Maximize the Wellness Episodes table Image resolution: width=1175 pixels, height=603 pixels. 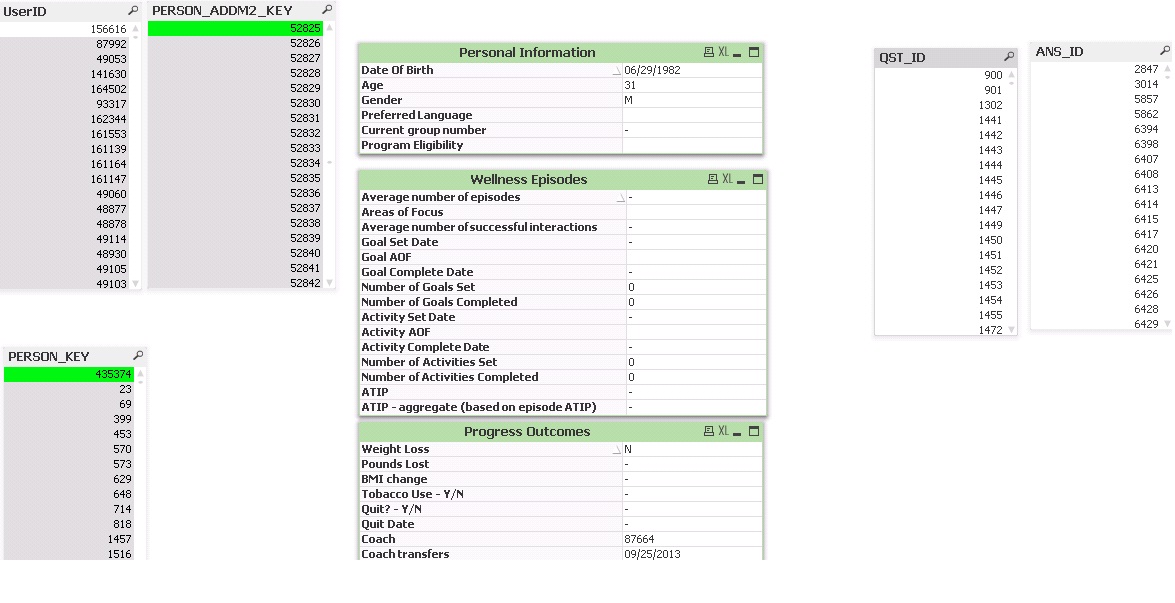pos(758,179)
